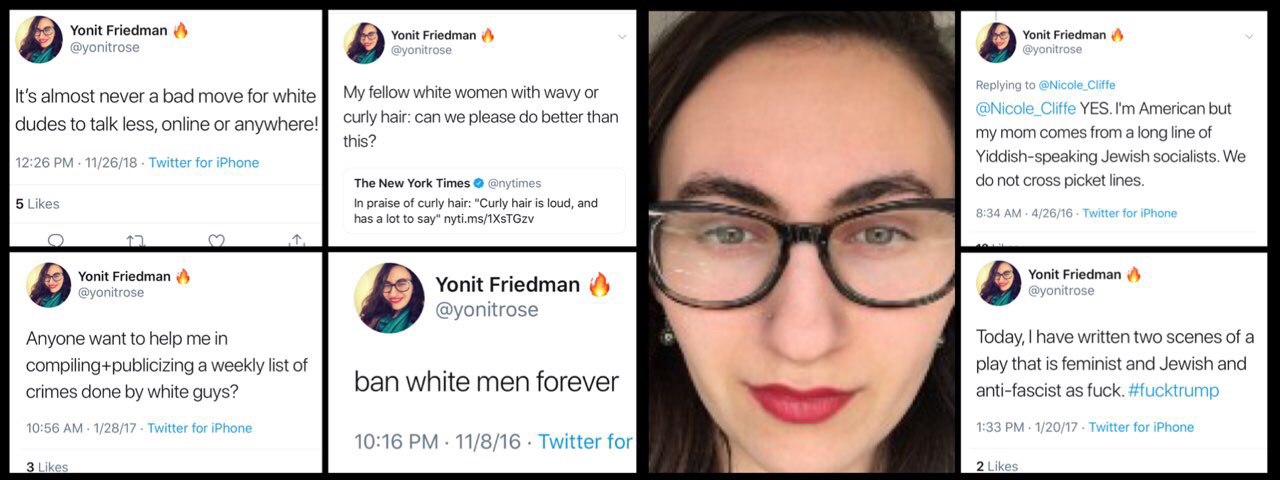Viewport: 1280px width, 480px height.
Task: Click the #fucktrump hashtag
Action: pos(1173,390)
